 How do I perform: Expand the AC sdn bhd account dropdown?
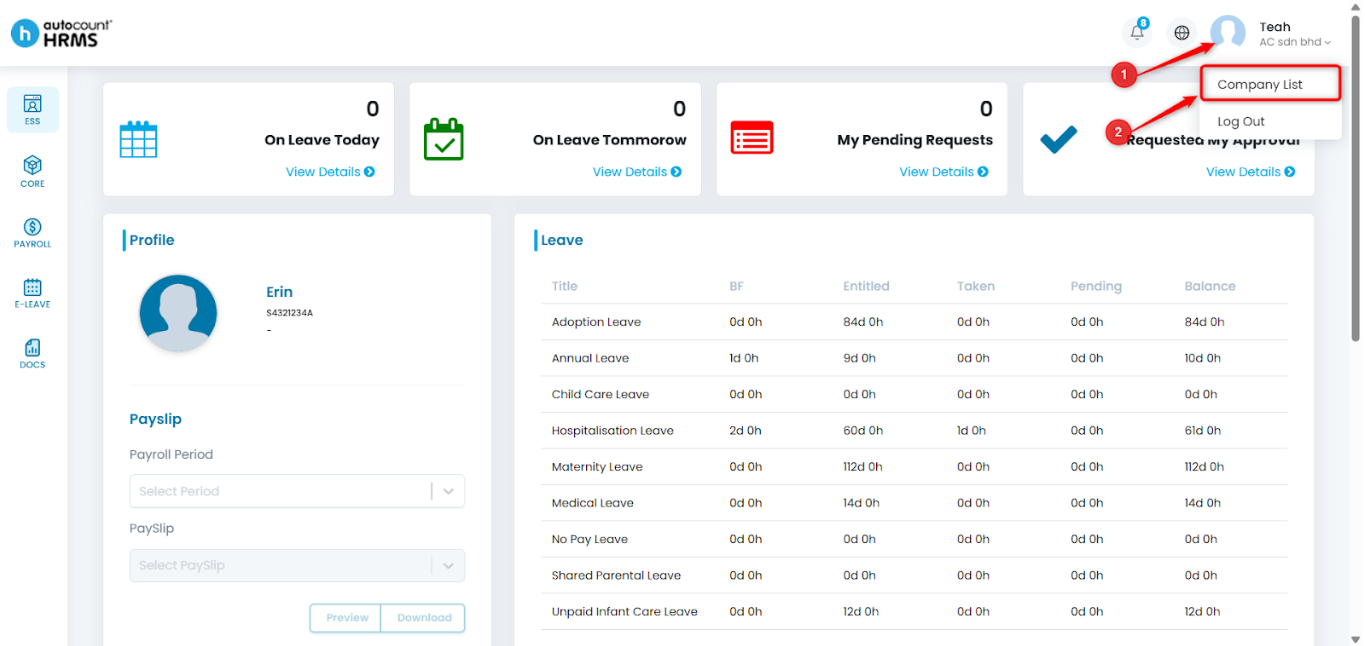point(1295,42)
